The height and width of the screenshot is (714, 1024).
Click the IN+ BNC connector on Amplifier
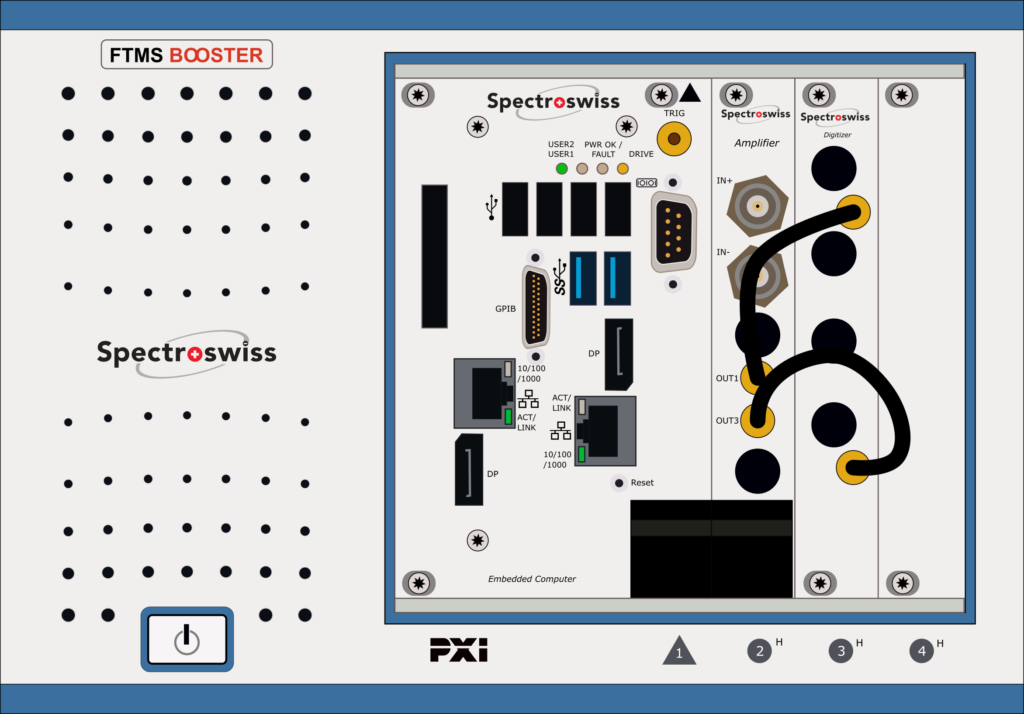[x=758, y=206]
